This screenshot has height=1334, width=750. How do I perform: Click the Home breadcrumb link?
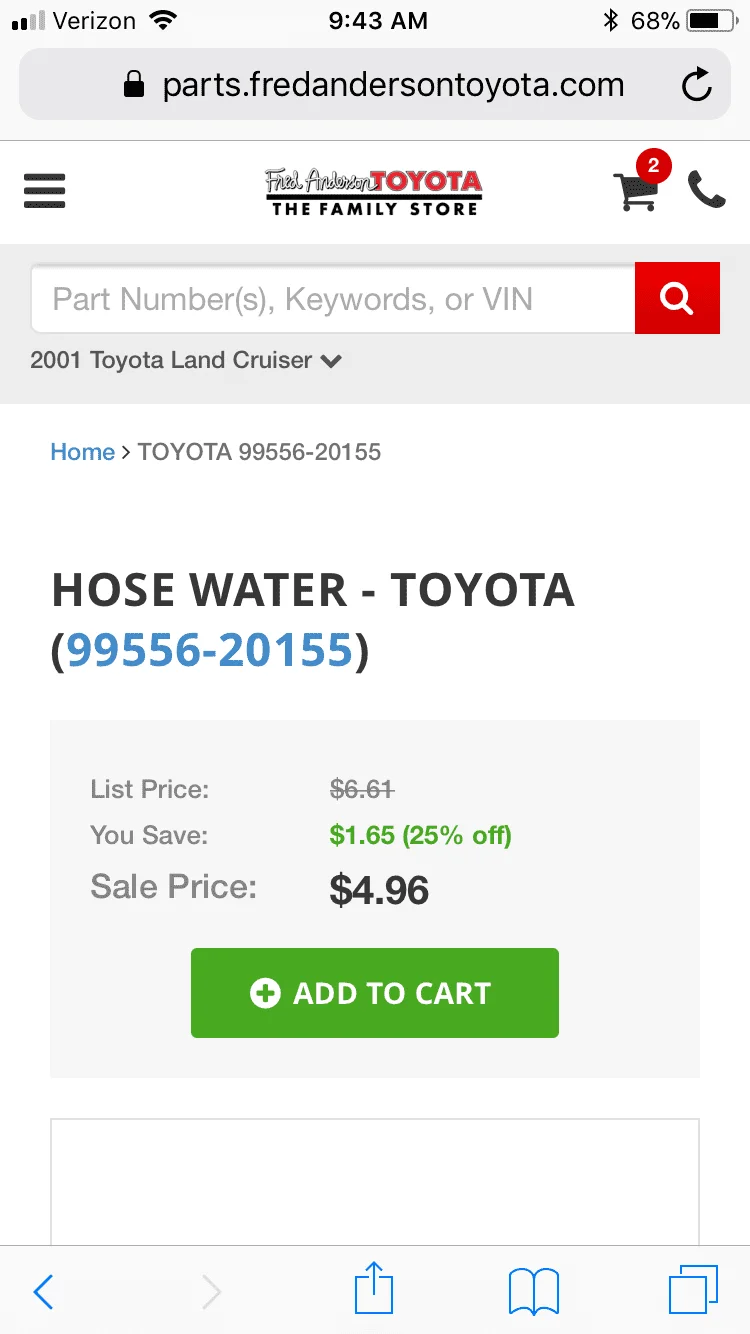tap(82, 452)
